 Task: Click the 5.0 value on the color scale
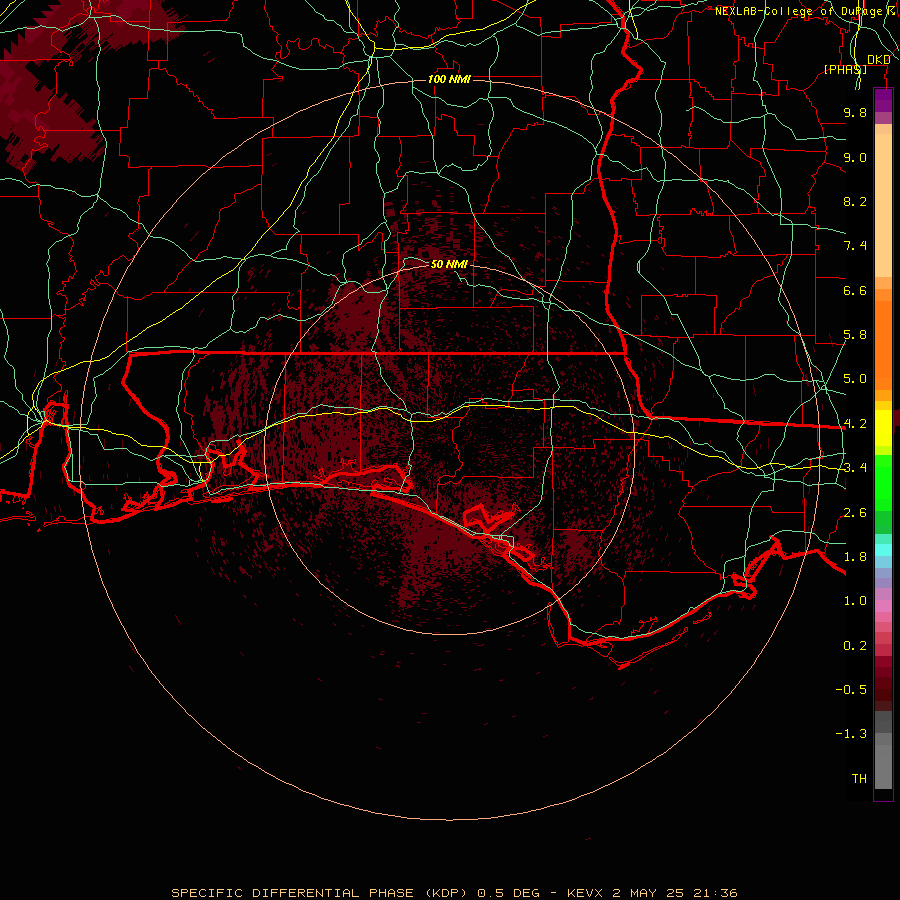[x=855, y=379]
